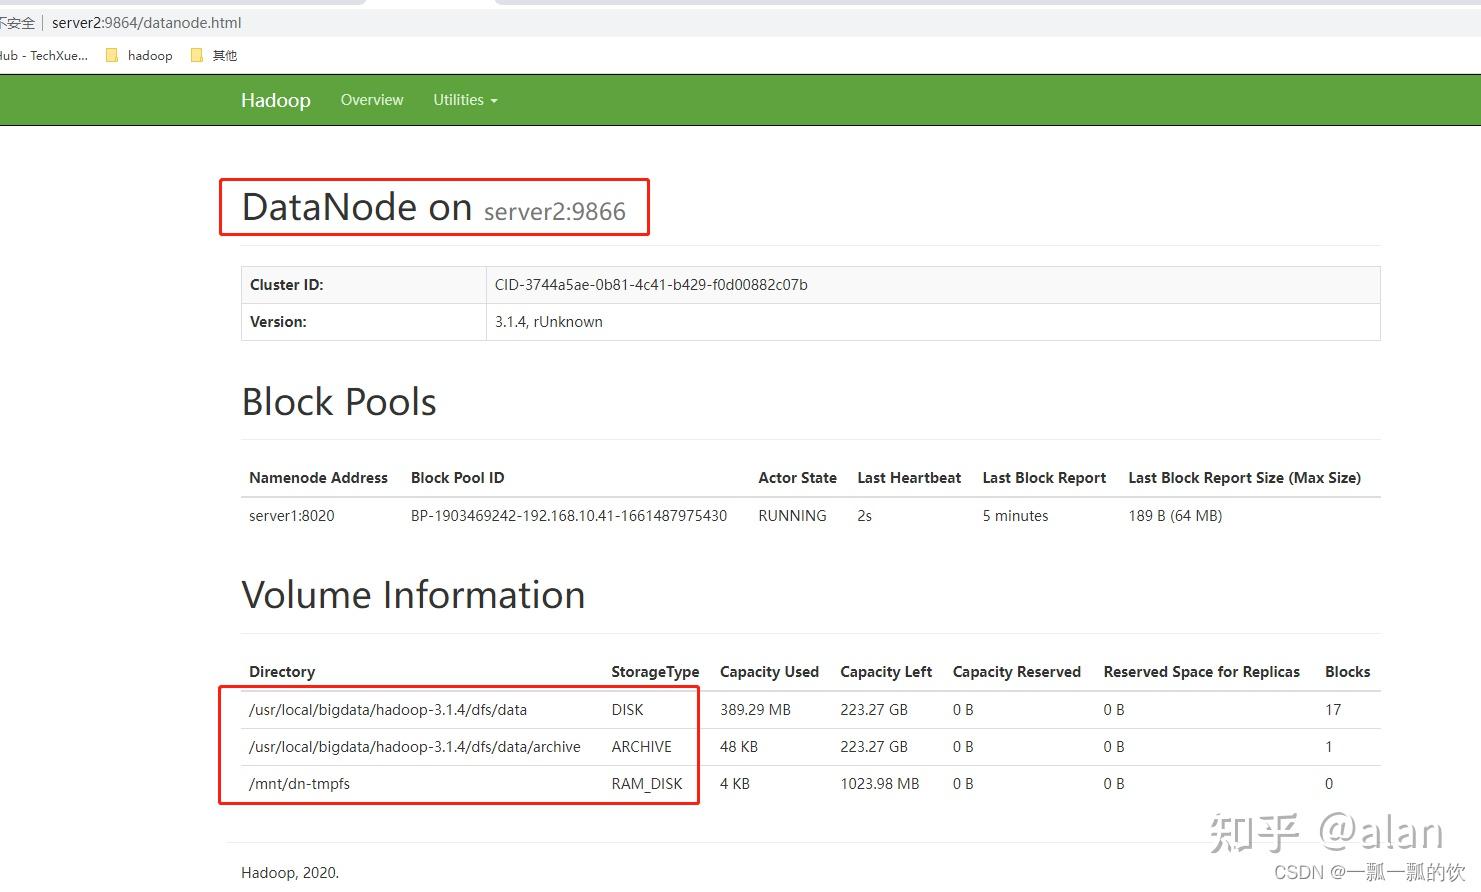Click the TechXue bookmark in bookmarks bar

coord(45,56)
